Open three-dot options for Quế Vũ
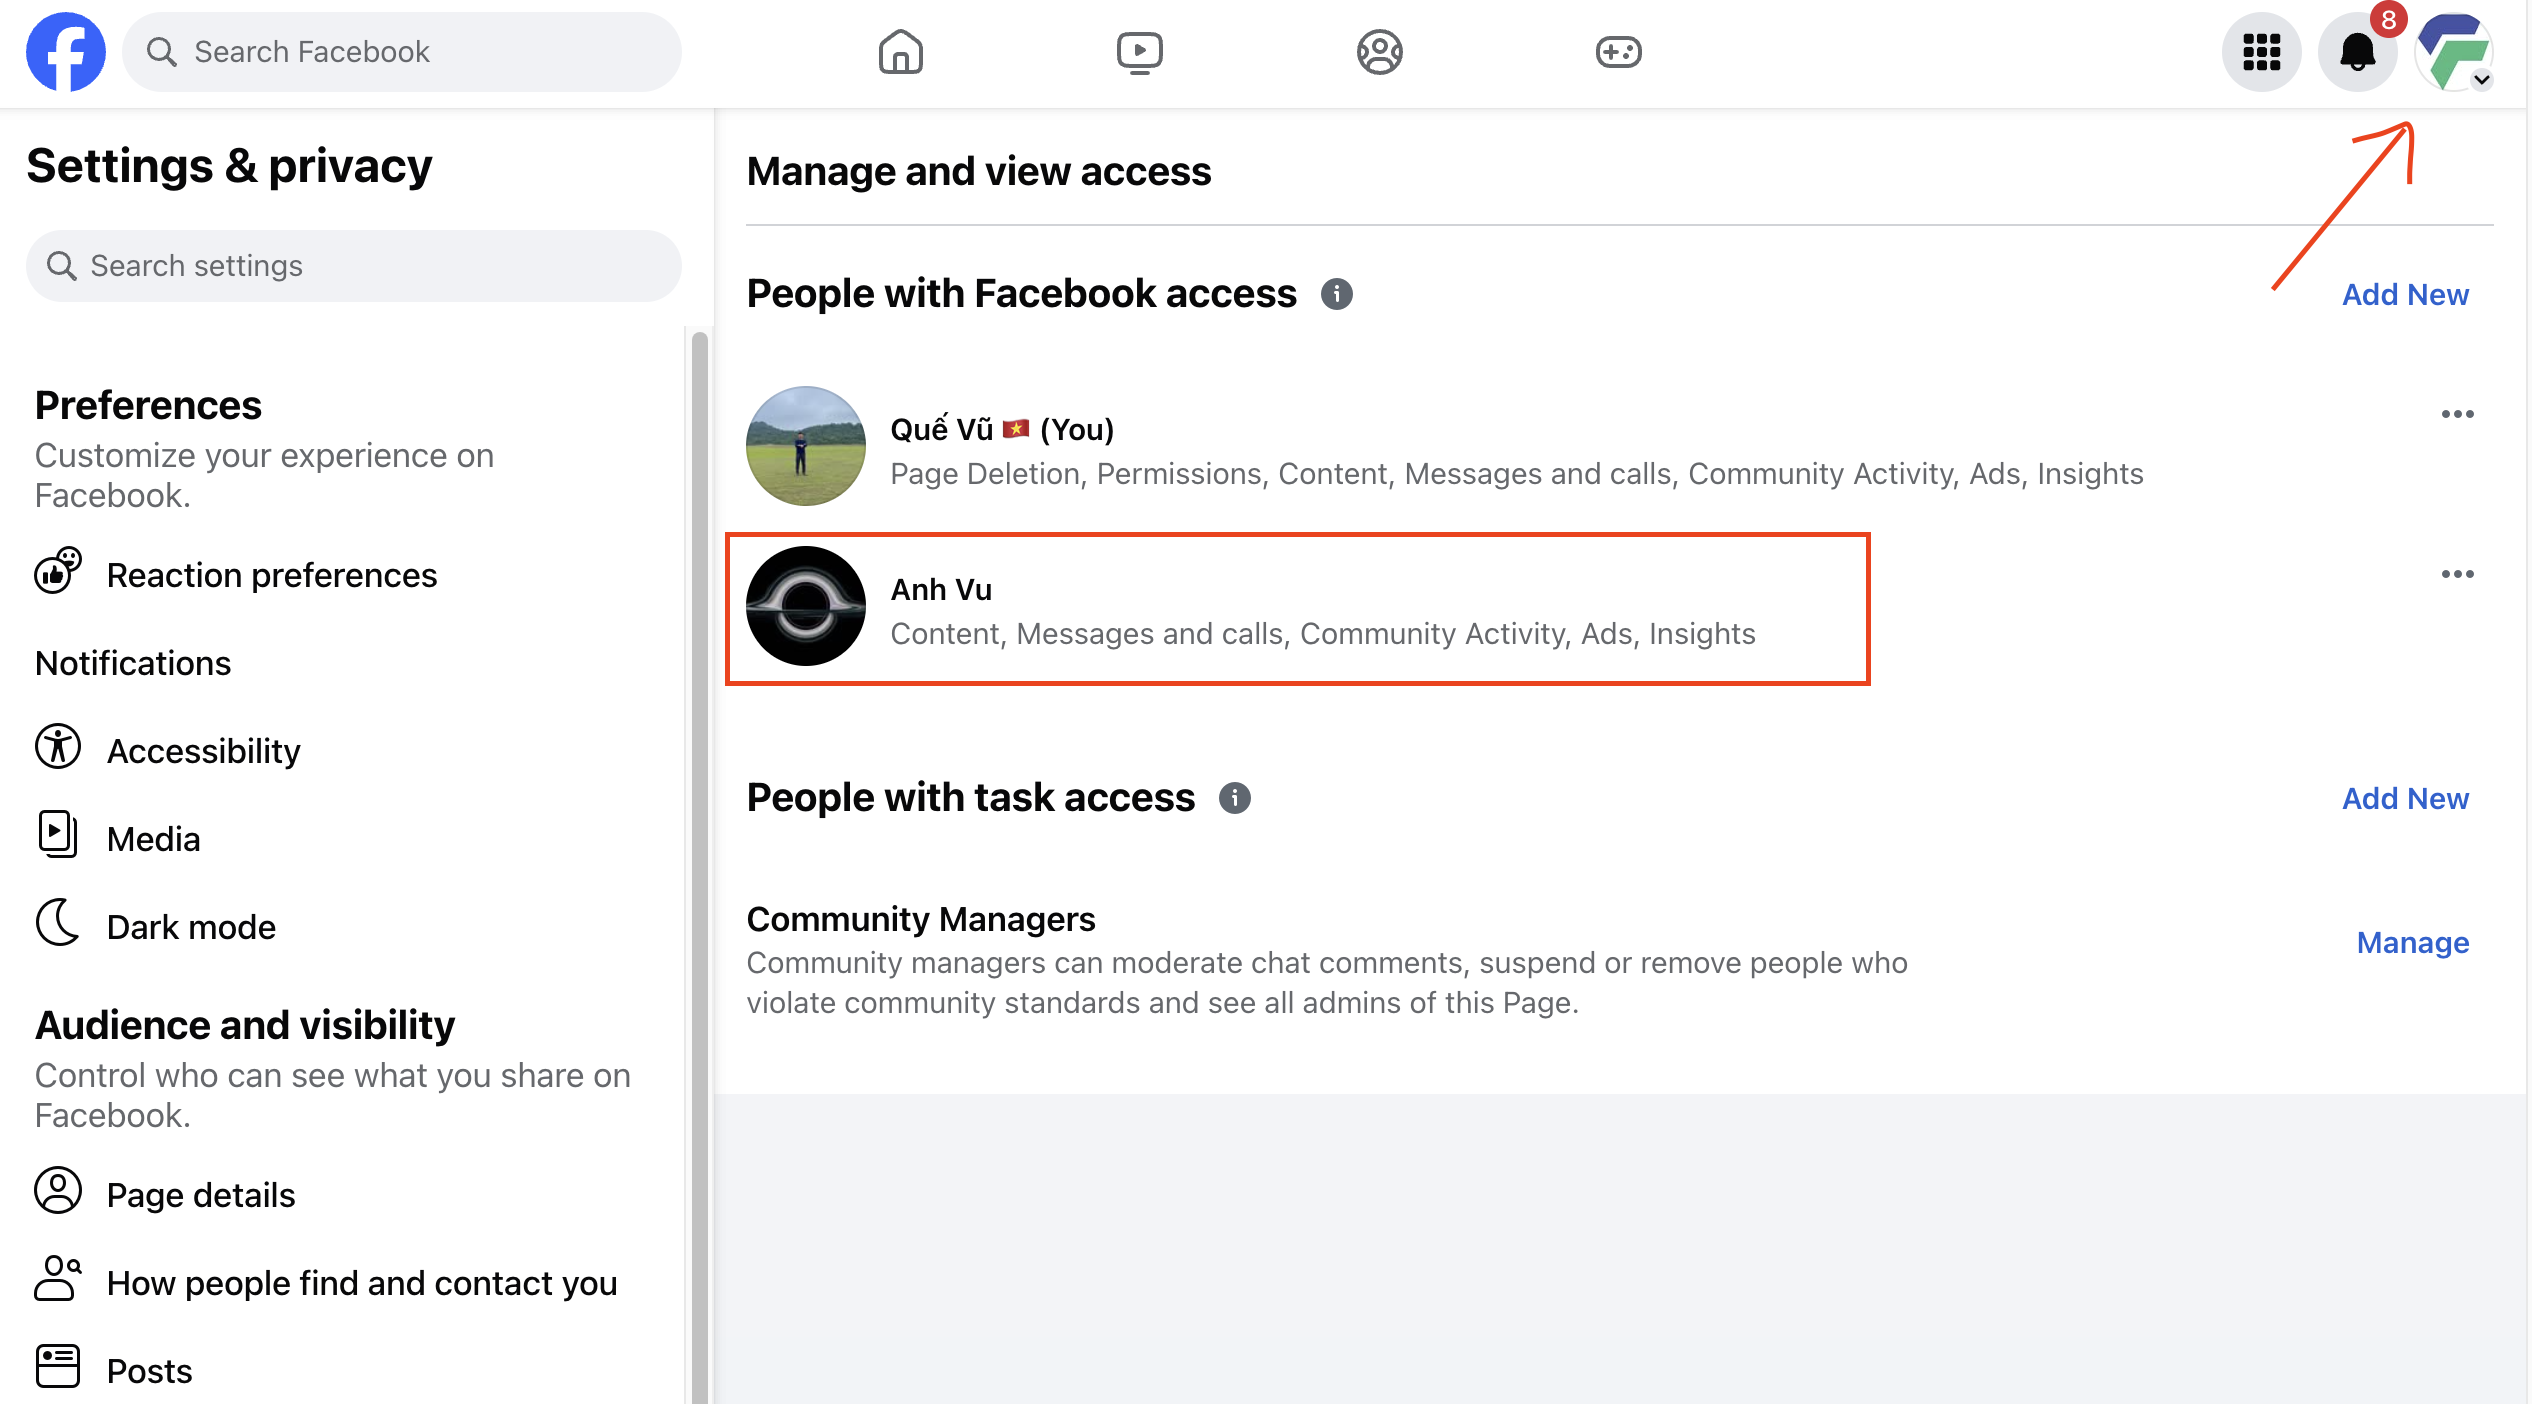 pos(2457,414)
